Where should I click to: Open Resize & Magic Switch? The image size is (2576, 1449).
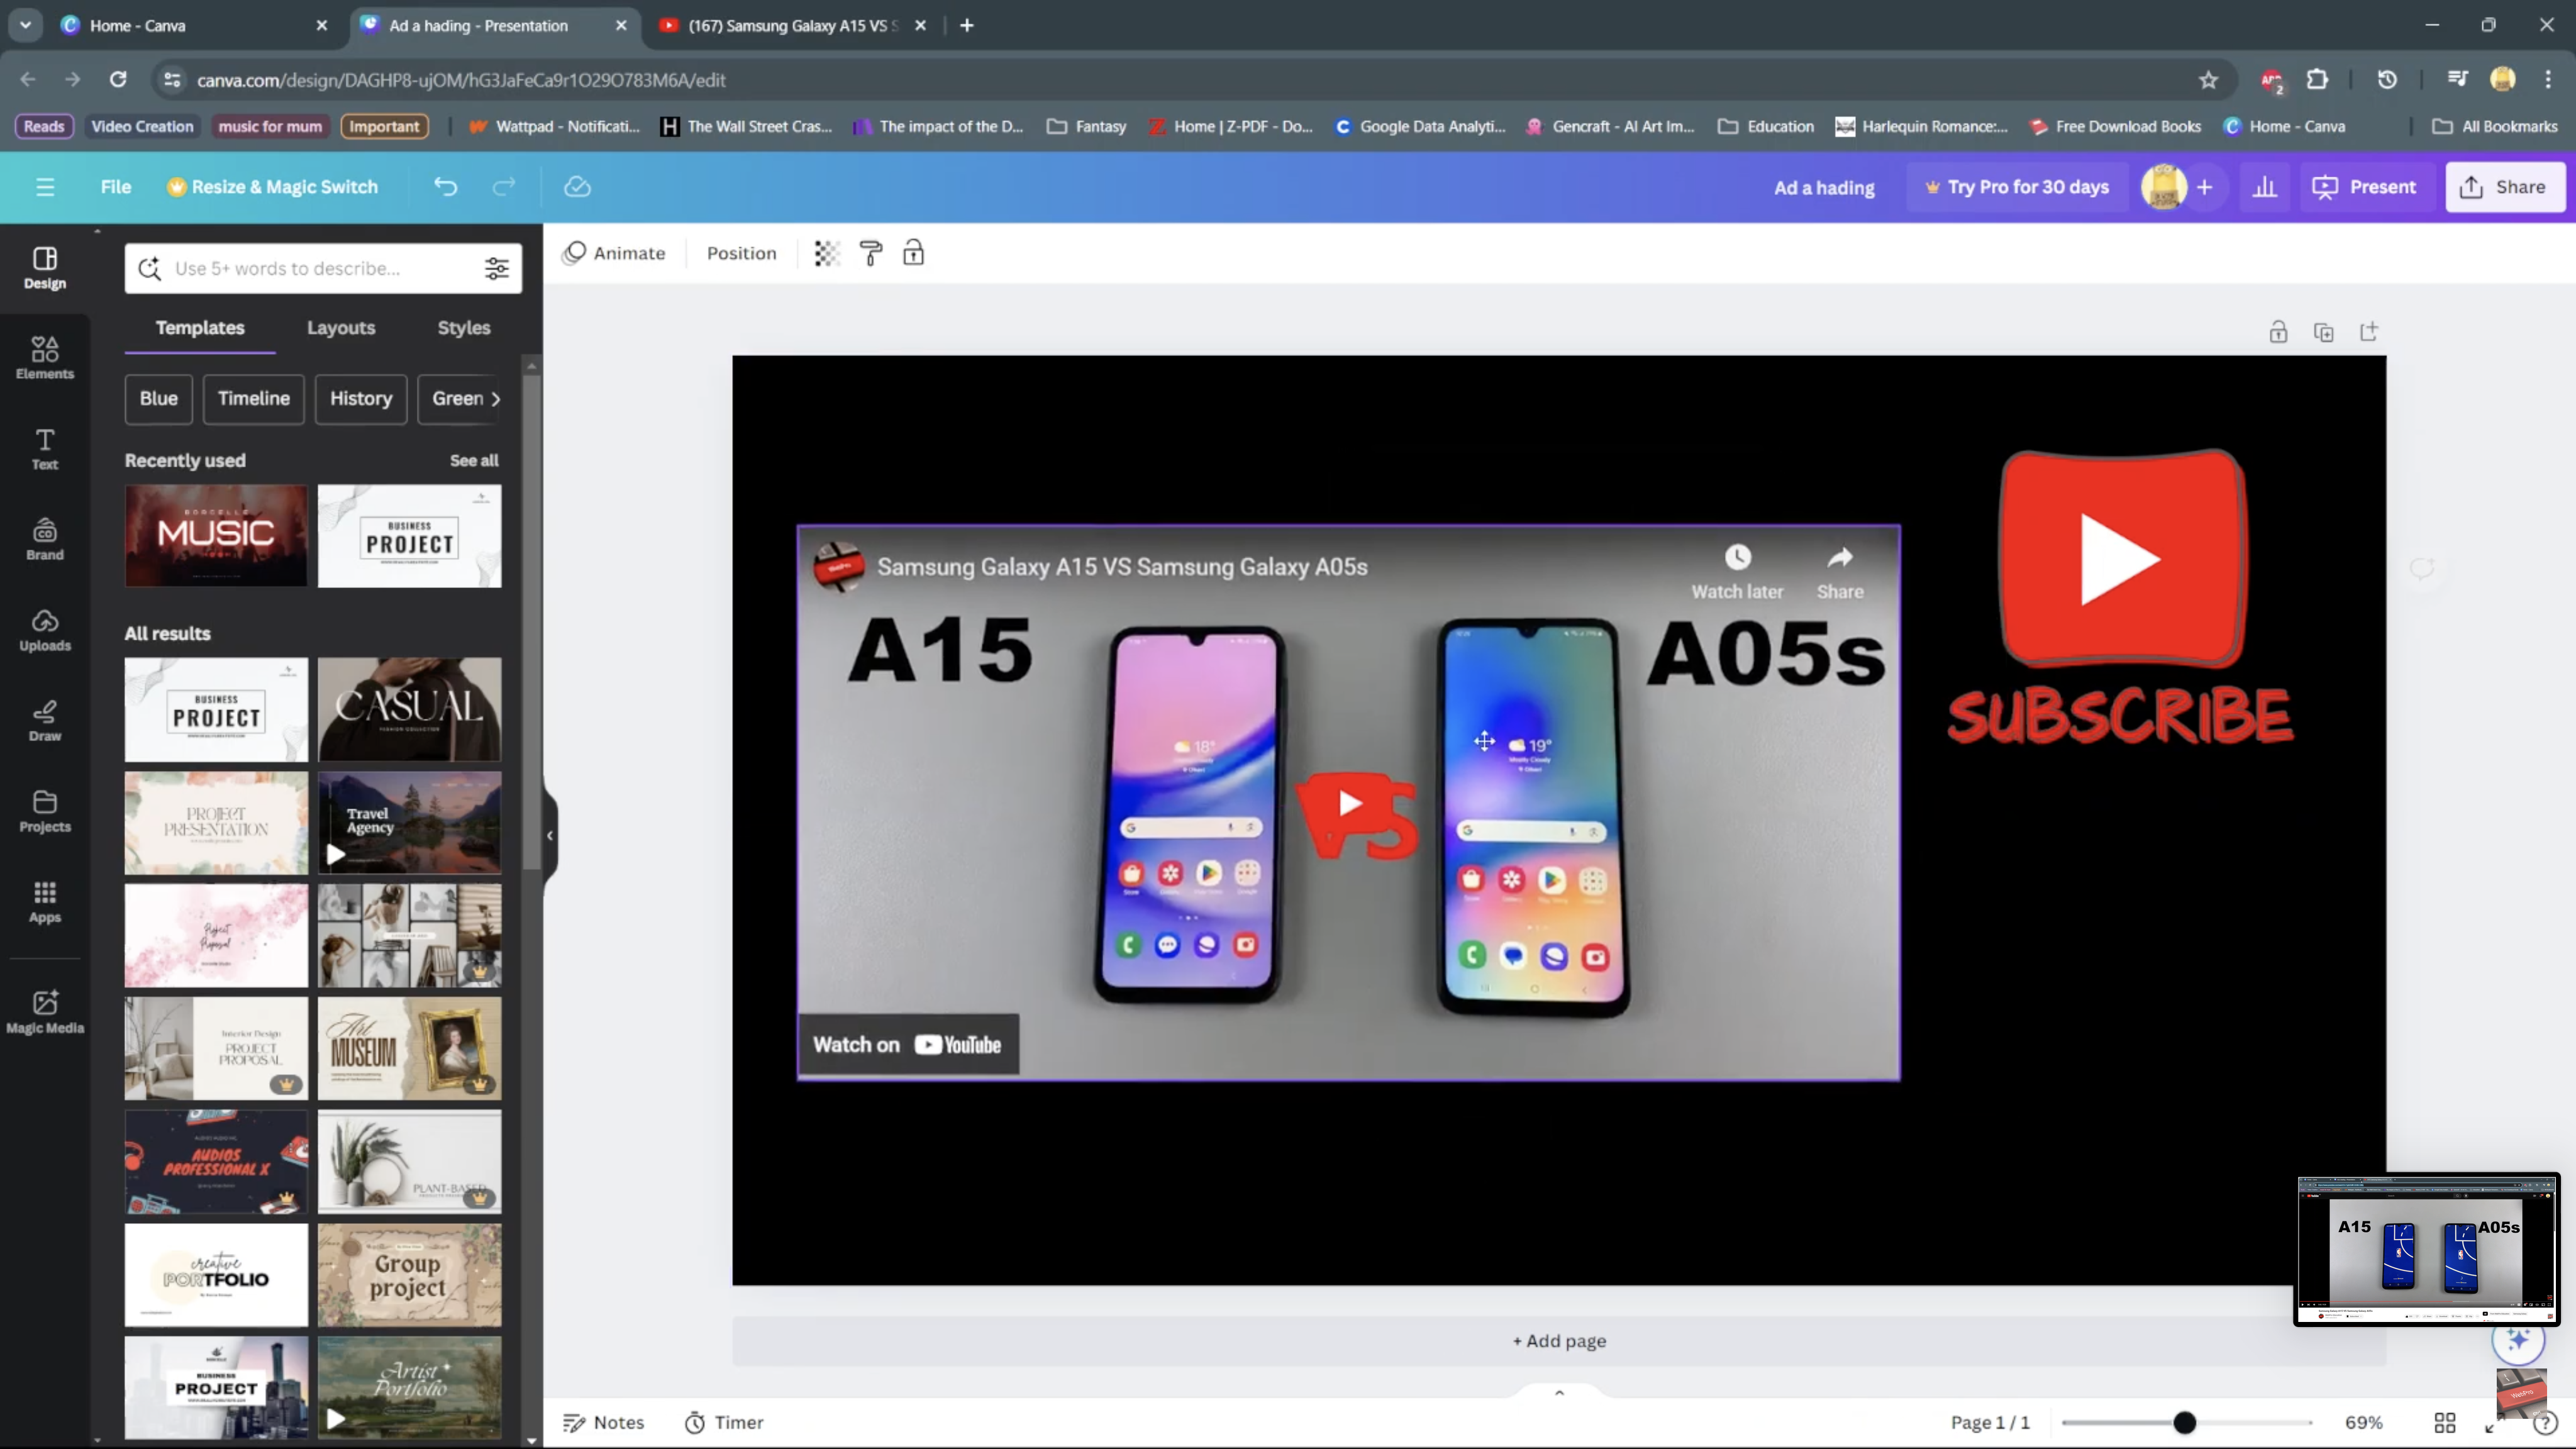(273, 187)
